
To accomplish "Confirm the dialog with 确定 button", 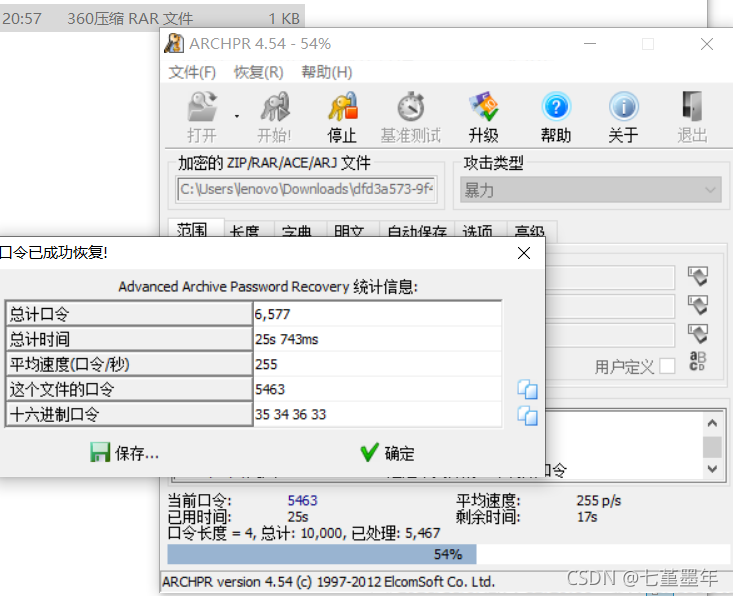I will [387, 453].
